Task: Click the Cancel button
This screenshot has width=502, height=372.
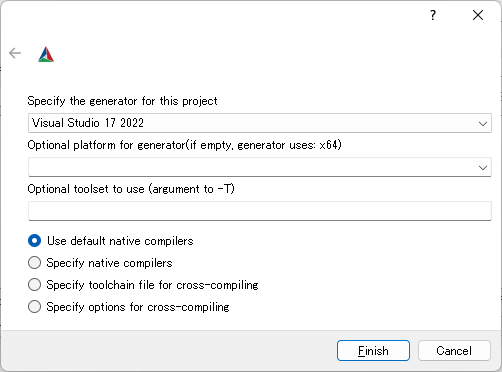Action: (x=454, y=351)
